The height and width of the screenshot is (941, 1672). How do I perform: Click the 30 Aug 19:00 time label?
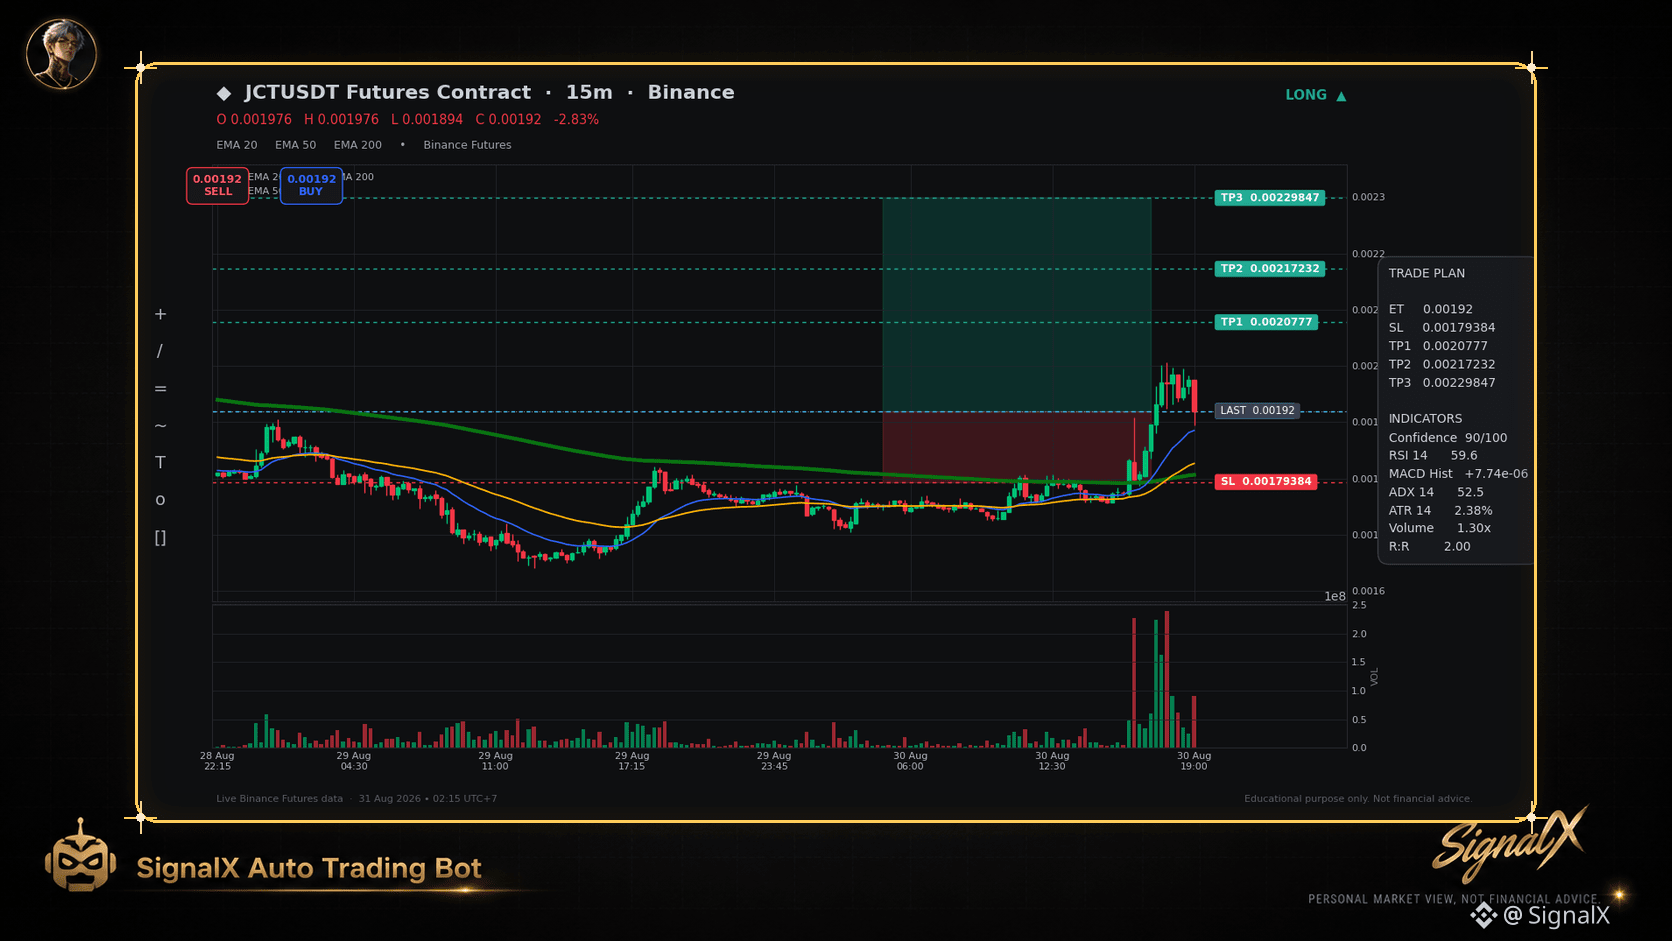(x=1194, y=761)
